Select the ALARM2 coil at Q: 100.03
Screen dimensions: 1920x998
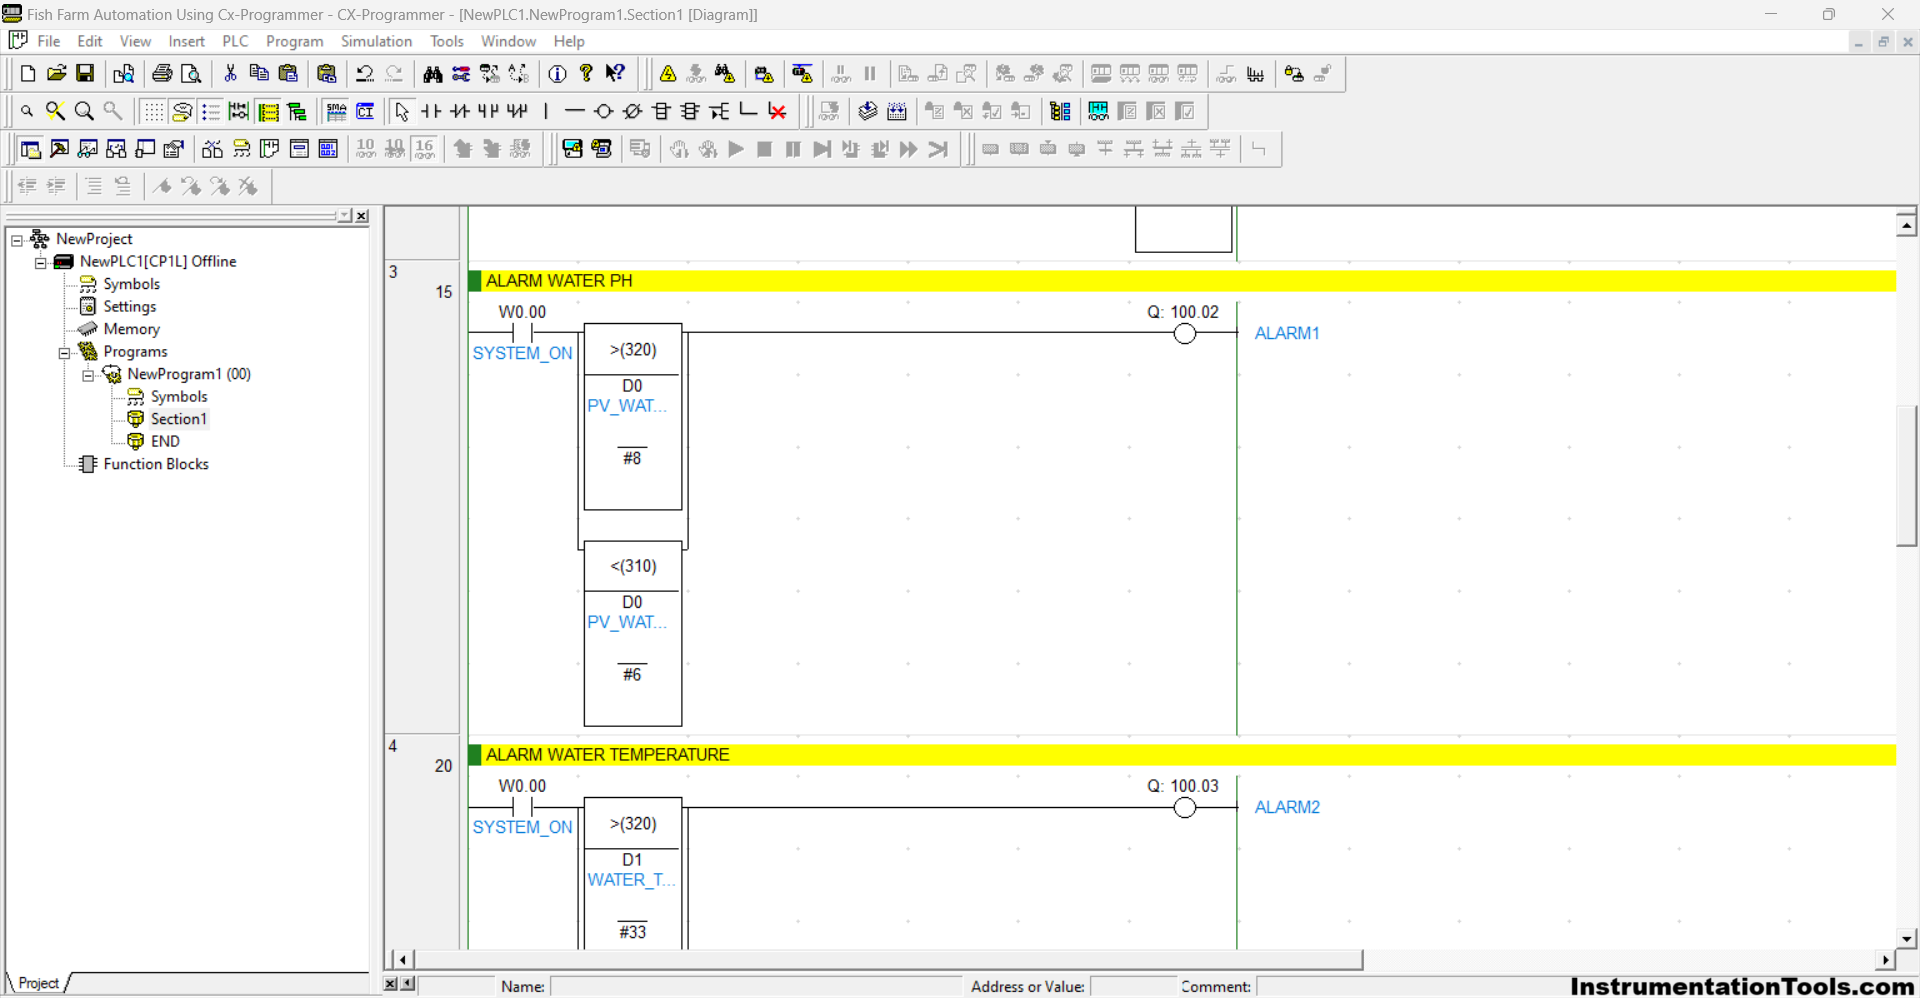pyautogui.click(x=1185, y=808)
